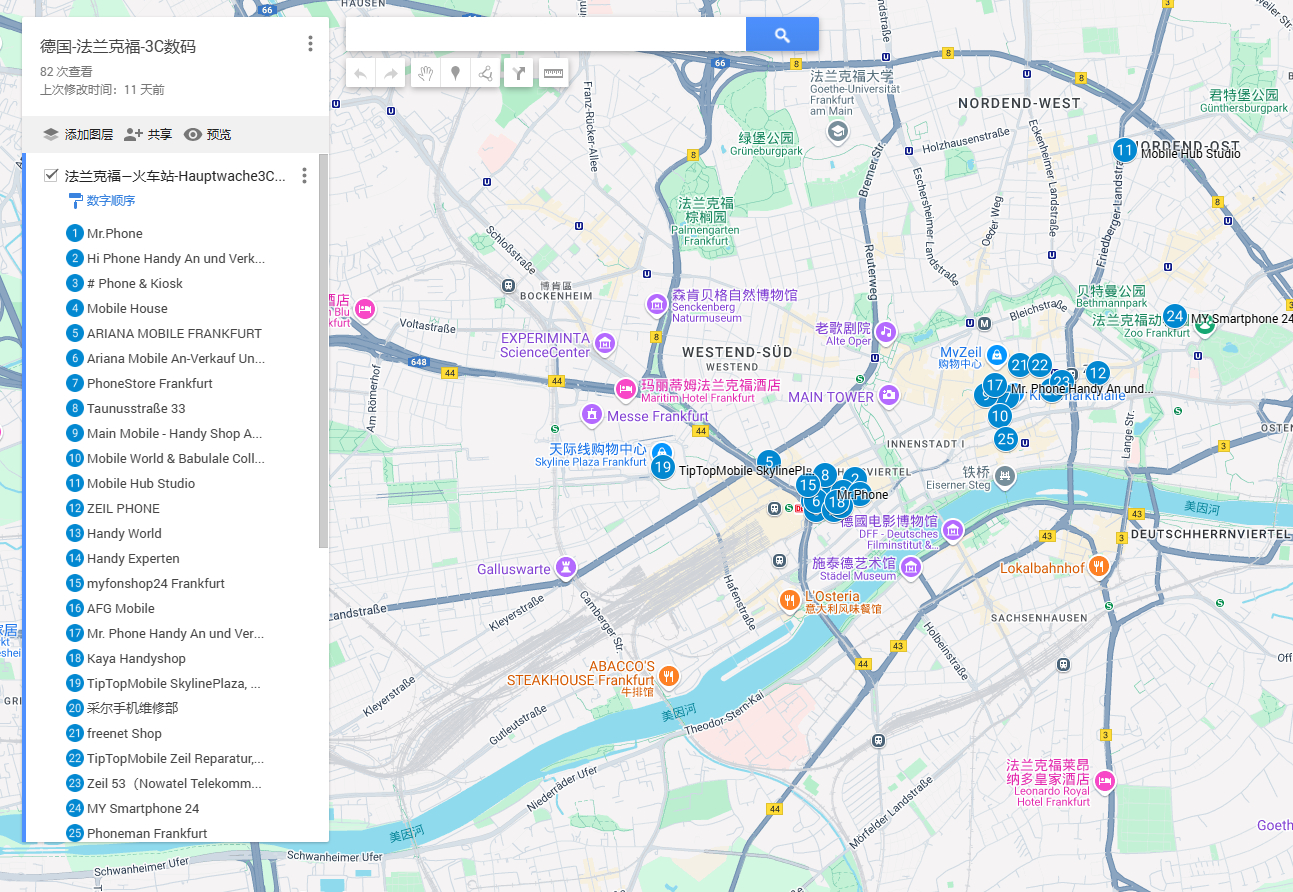1293x892 pixels.
Task: Select the add directions tool
Action: click(x=518, y=73)
